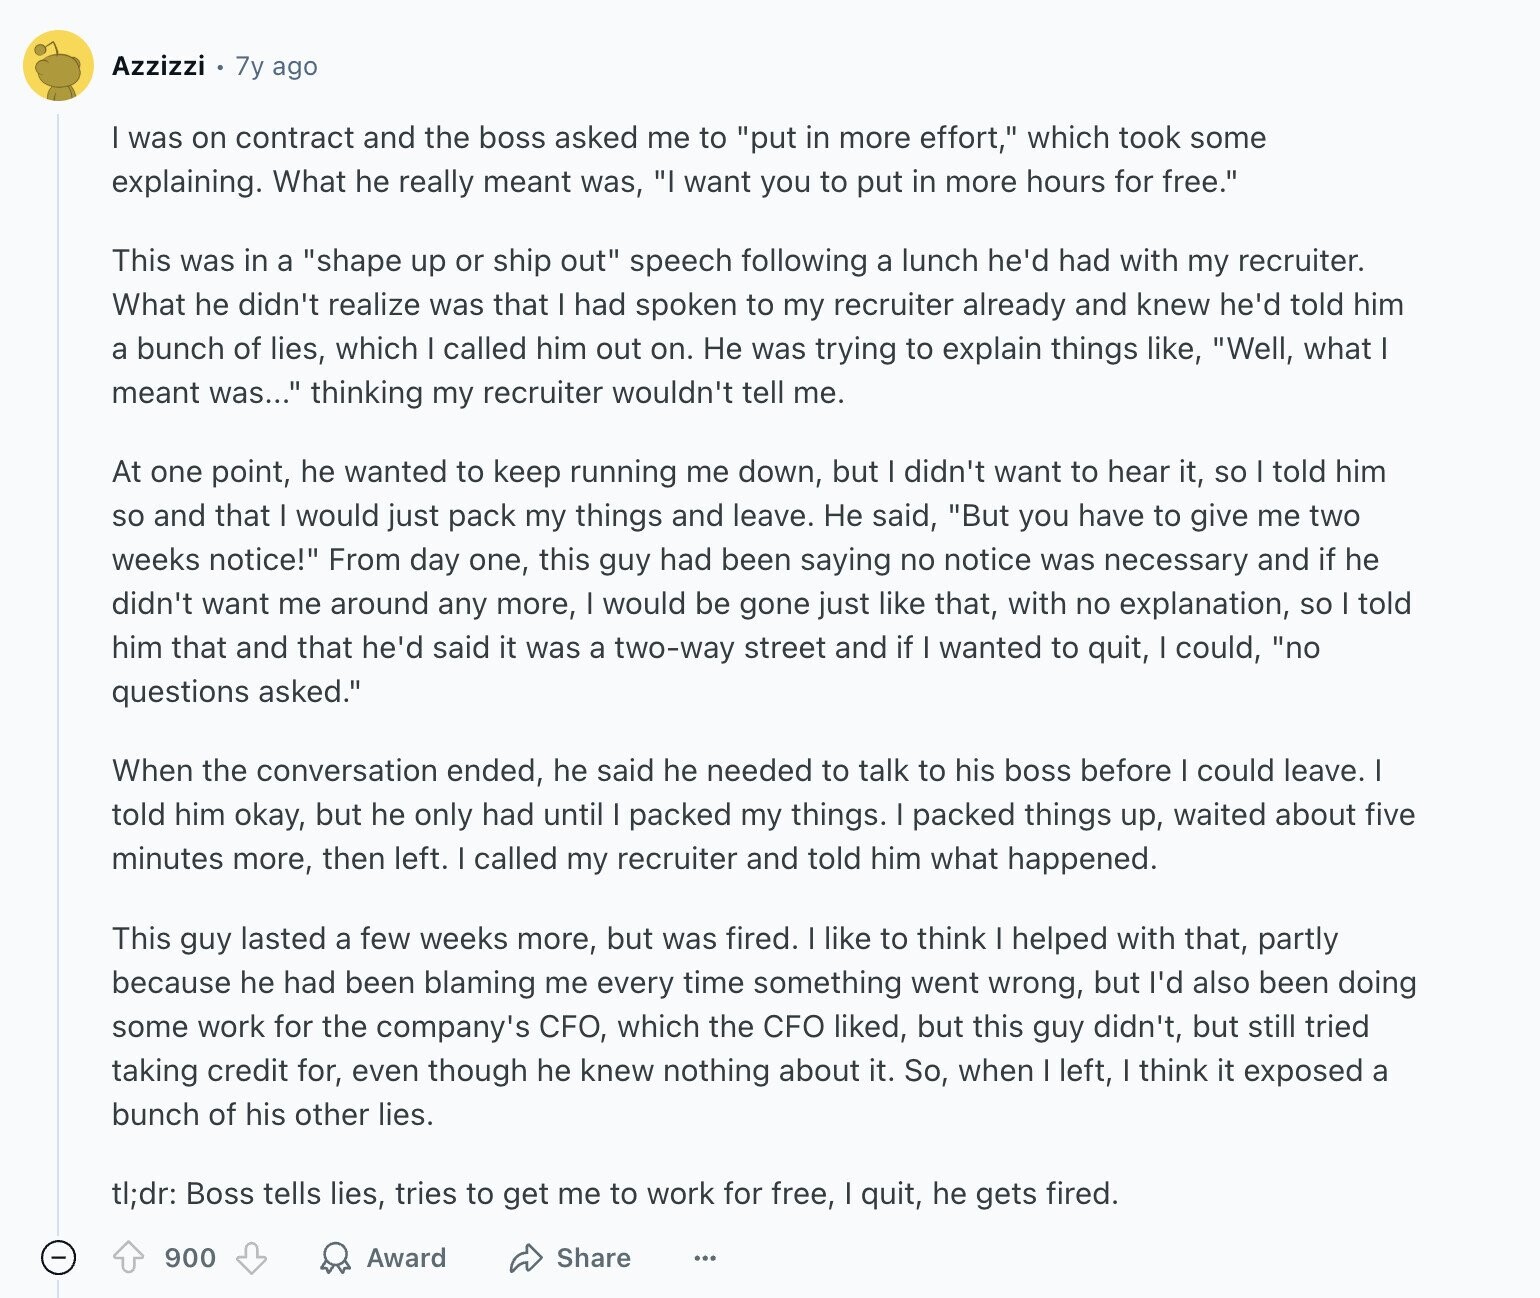Click the paragraph starting 'This guy lasted'
1540x1298 pixels.
click(764, 1026)
